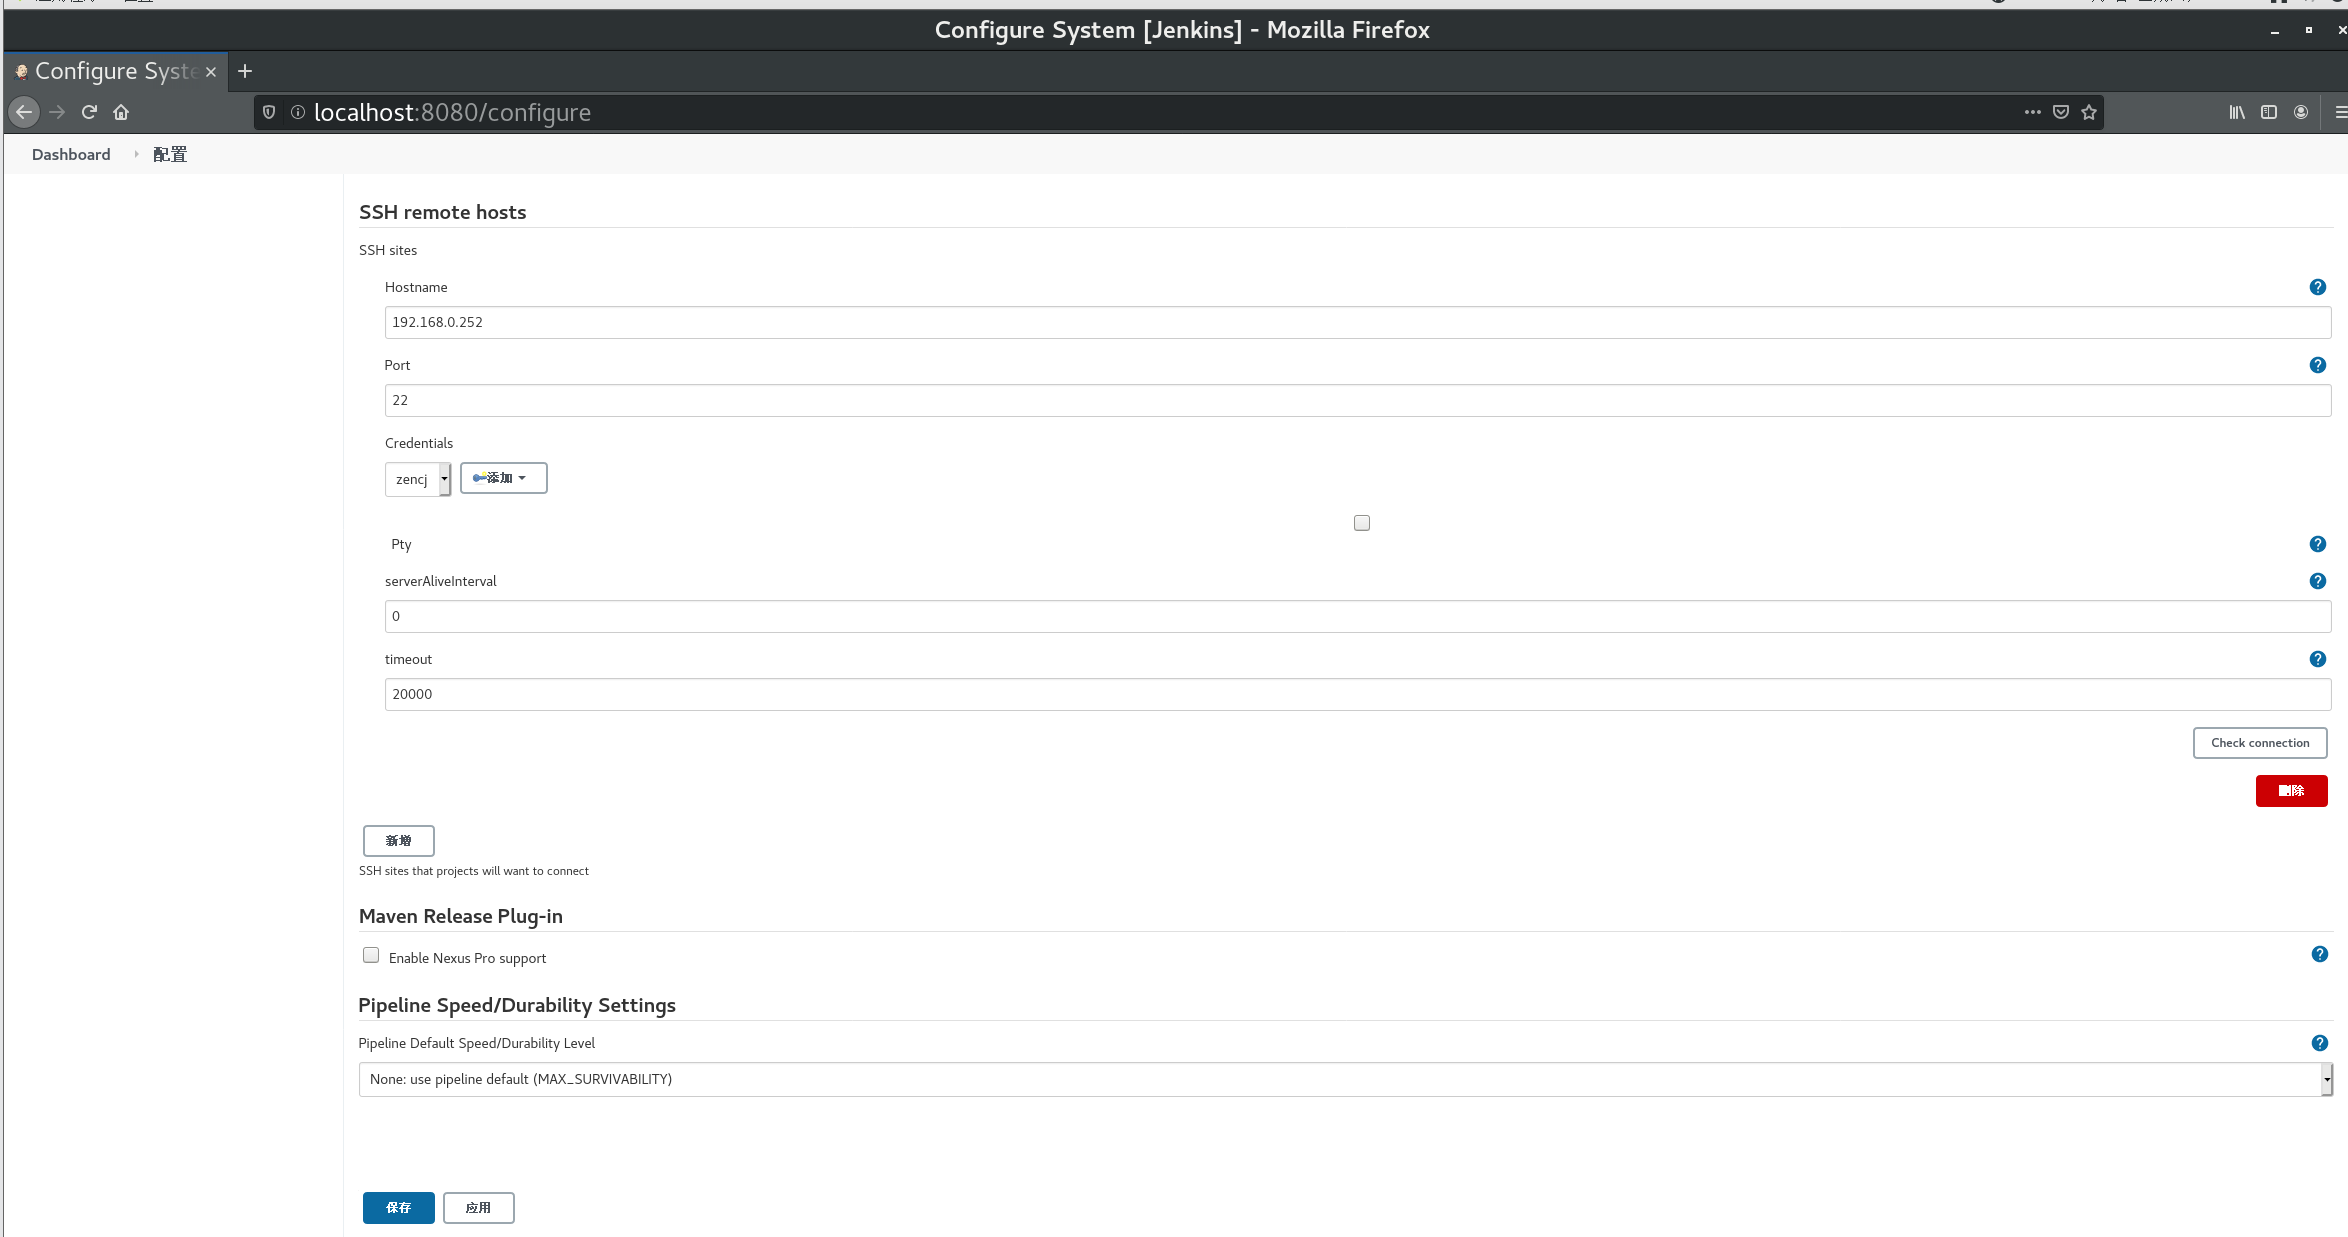Apply the settings with 应用

click(478, 1208)
